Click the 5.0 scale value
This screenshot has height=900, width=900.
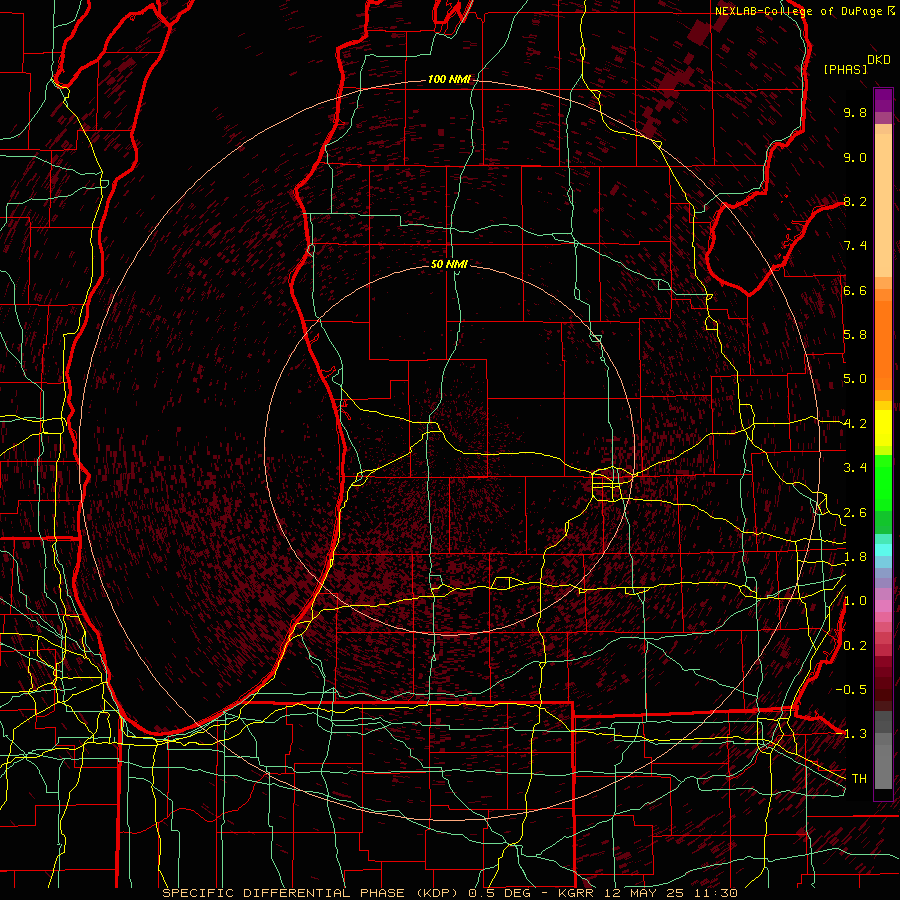click(855, 379)
